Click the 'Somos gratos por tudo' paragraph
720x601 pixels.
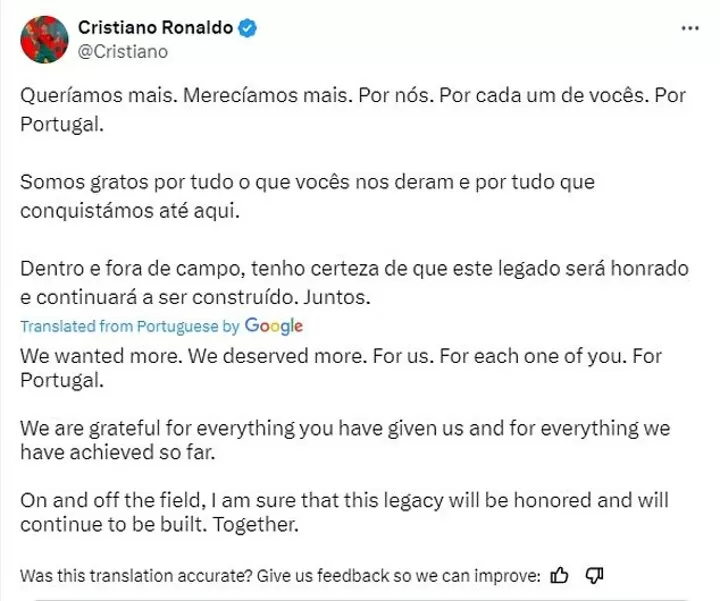[307, 197]
